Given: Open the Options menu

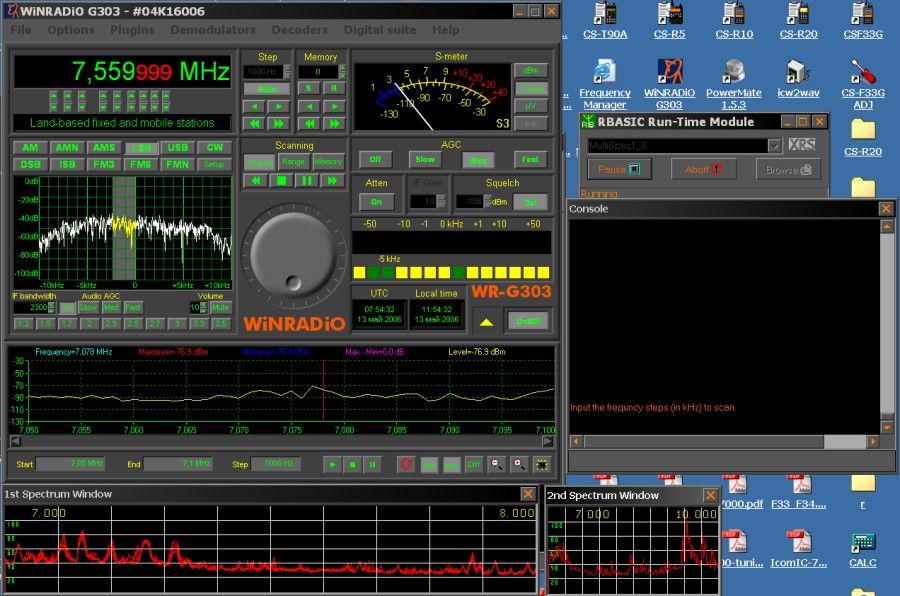Looking at the screenshot, I should (71, 29).
